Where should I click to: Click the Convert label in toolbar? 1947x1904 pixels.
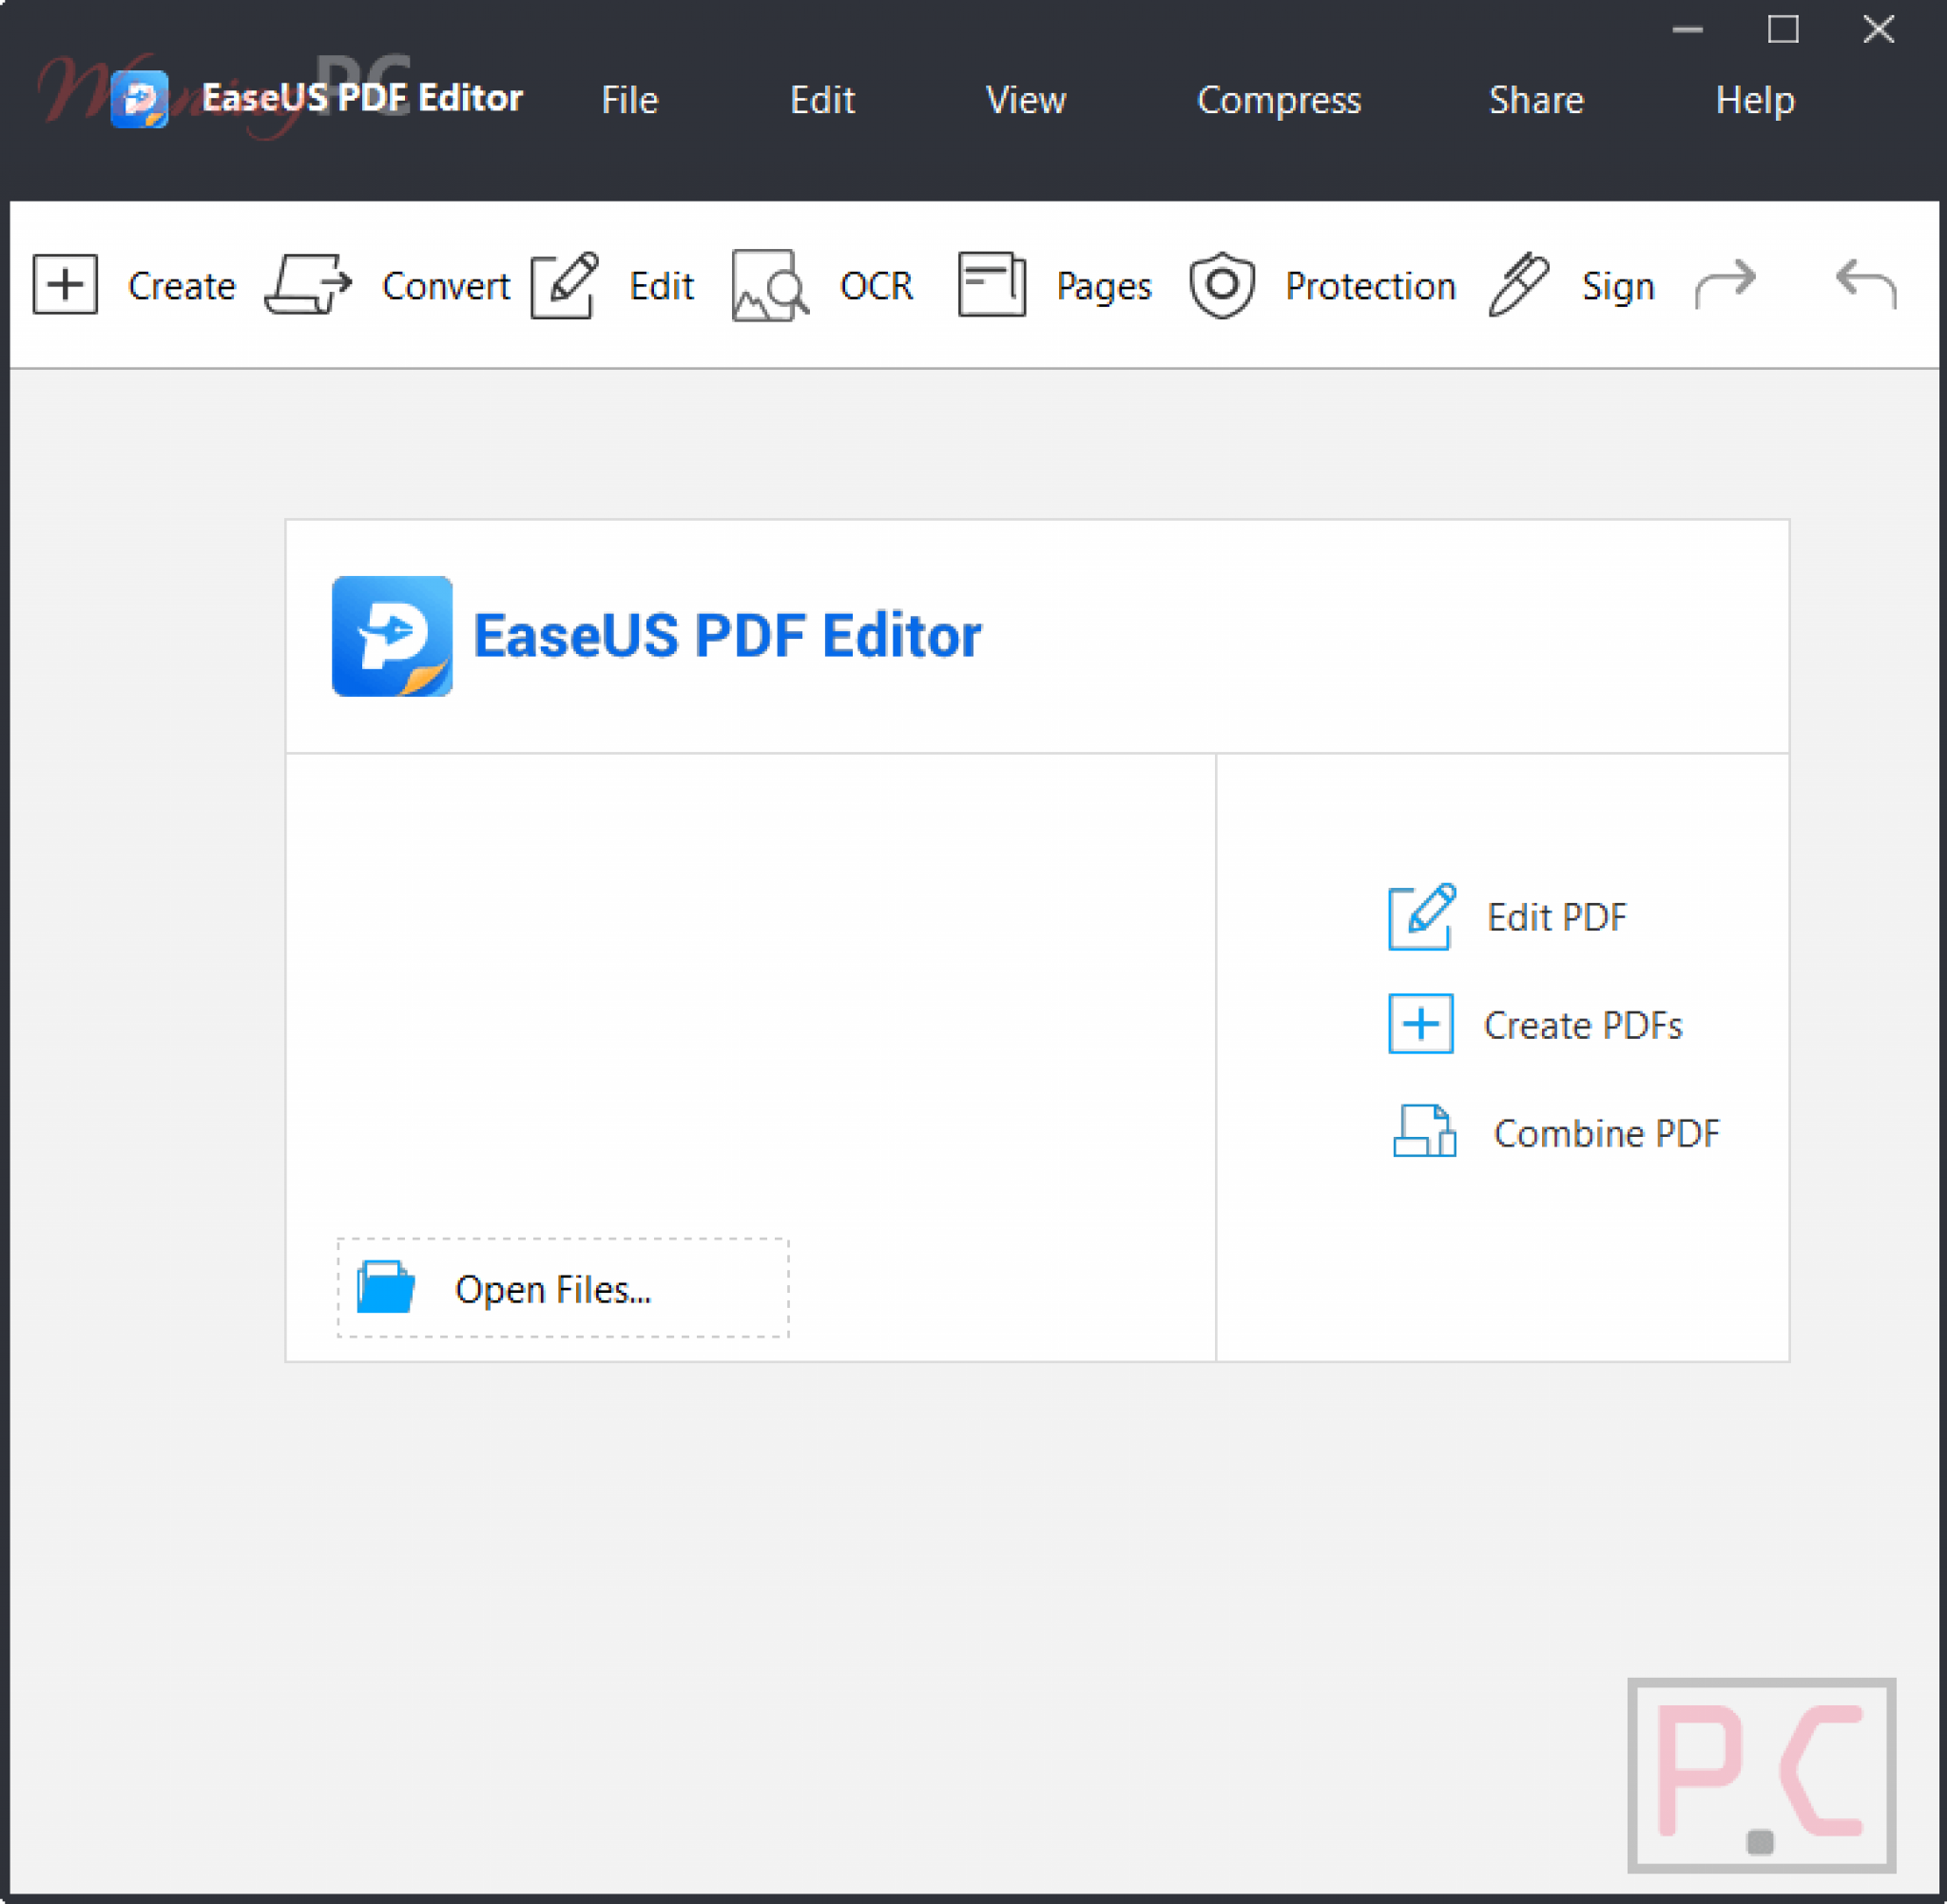(x=446, y=286)
